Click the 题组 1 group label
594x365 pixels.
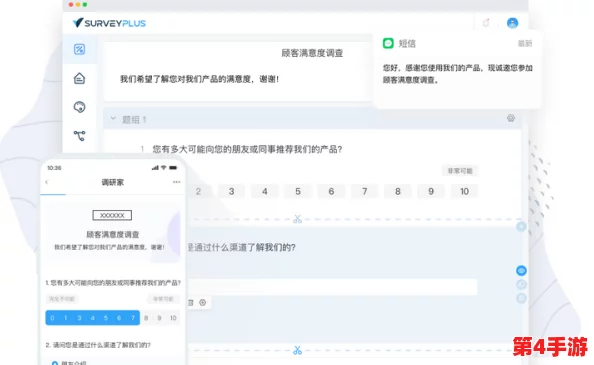pos(134,120)
